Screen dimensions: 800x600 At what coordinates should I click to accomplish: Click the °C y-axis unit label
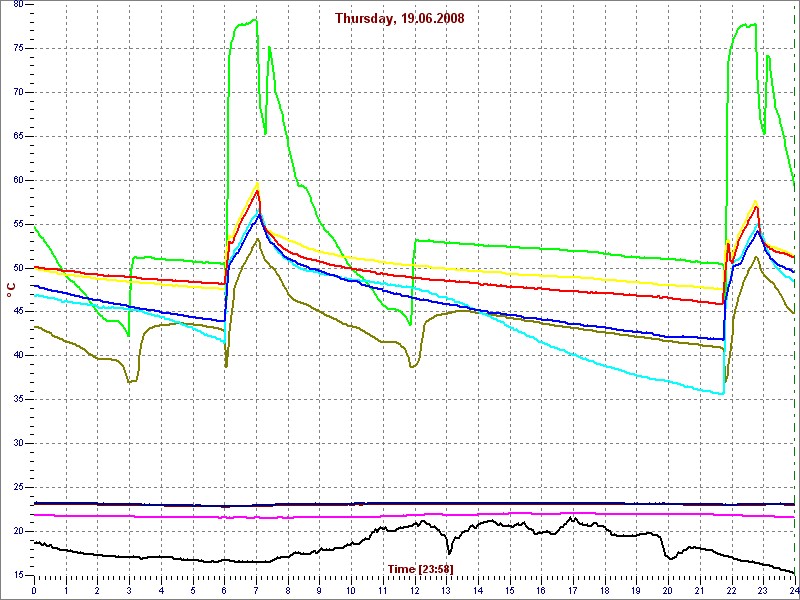[x=11, y=289]
